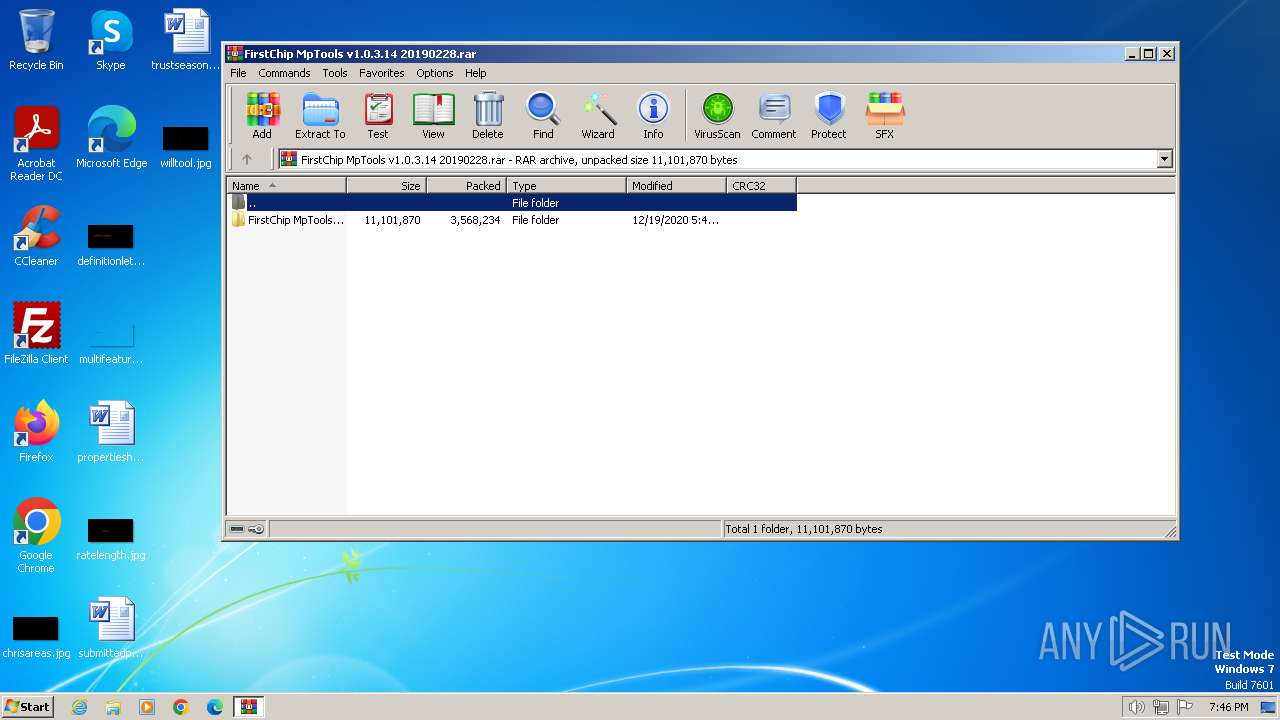Open the Options menu
Screen dimensions: 1280x720
(435, 73)
